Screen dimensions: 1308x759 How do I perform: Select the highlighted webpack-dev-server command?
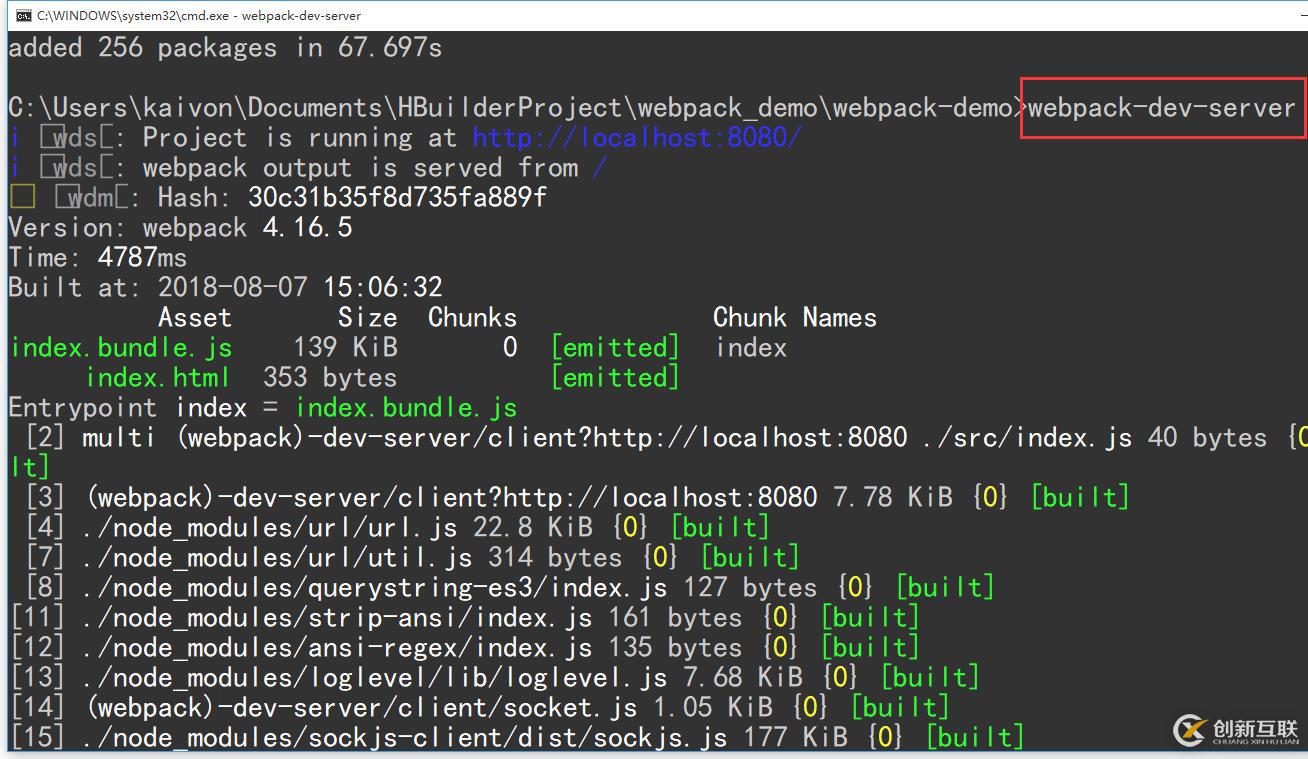click(1160, 107)
